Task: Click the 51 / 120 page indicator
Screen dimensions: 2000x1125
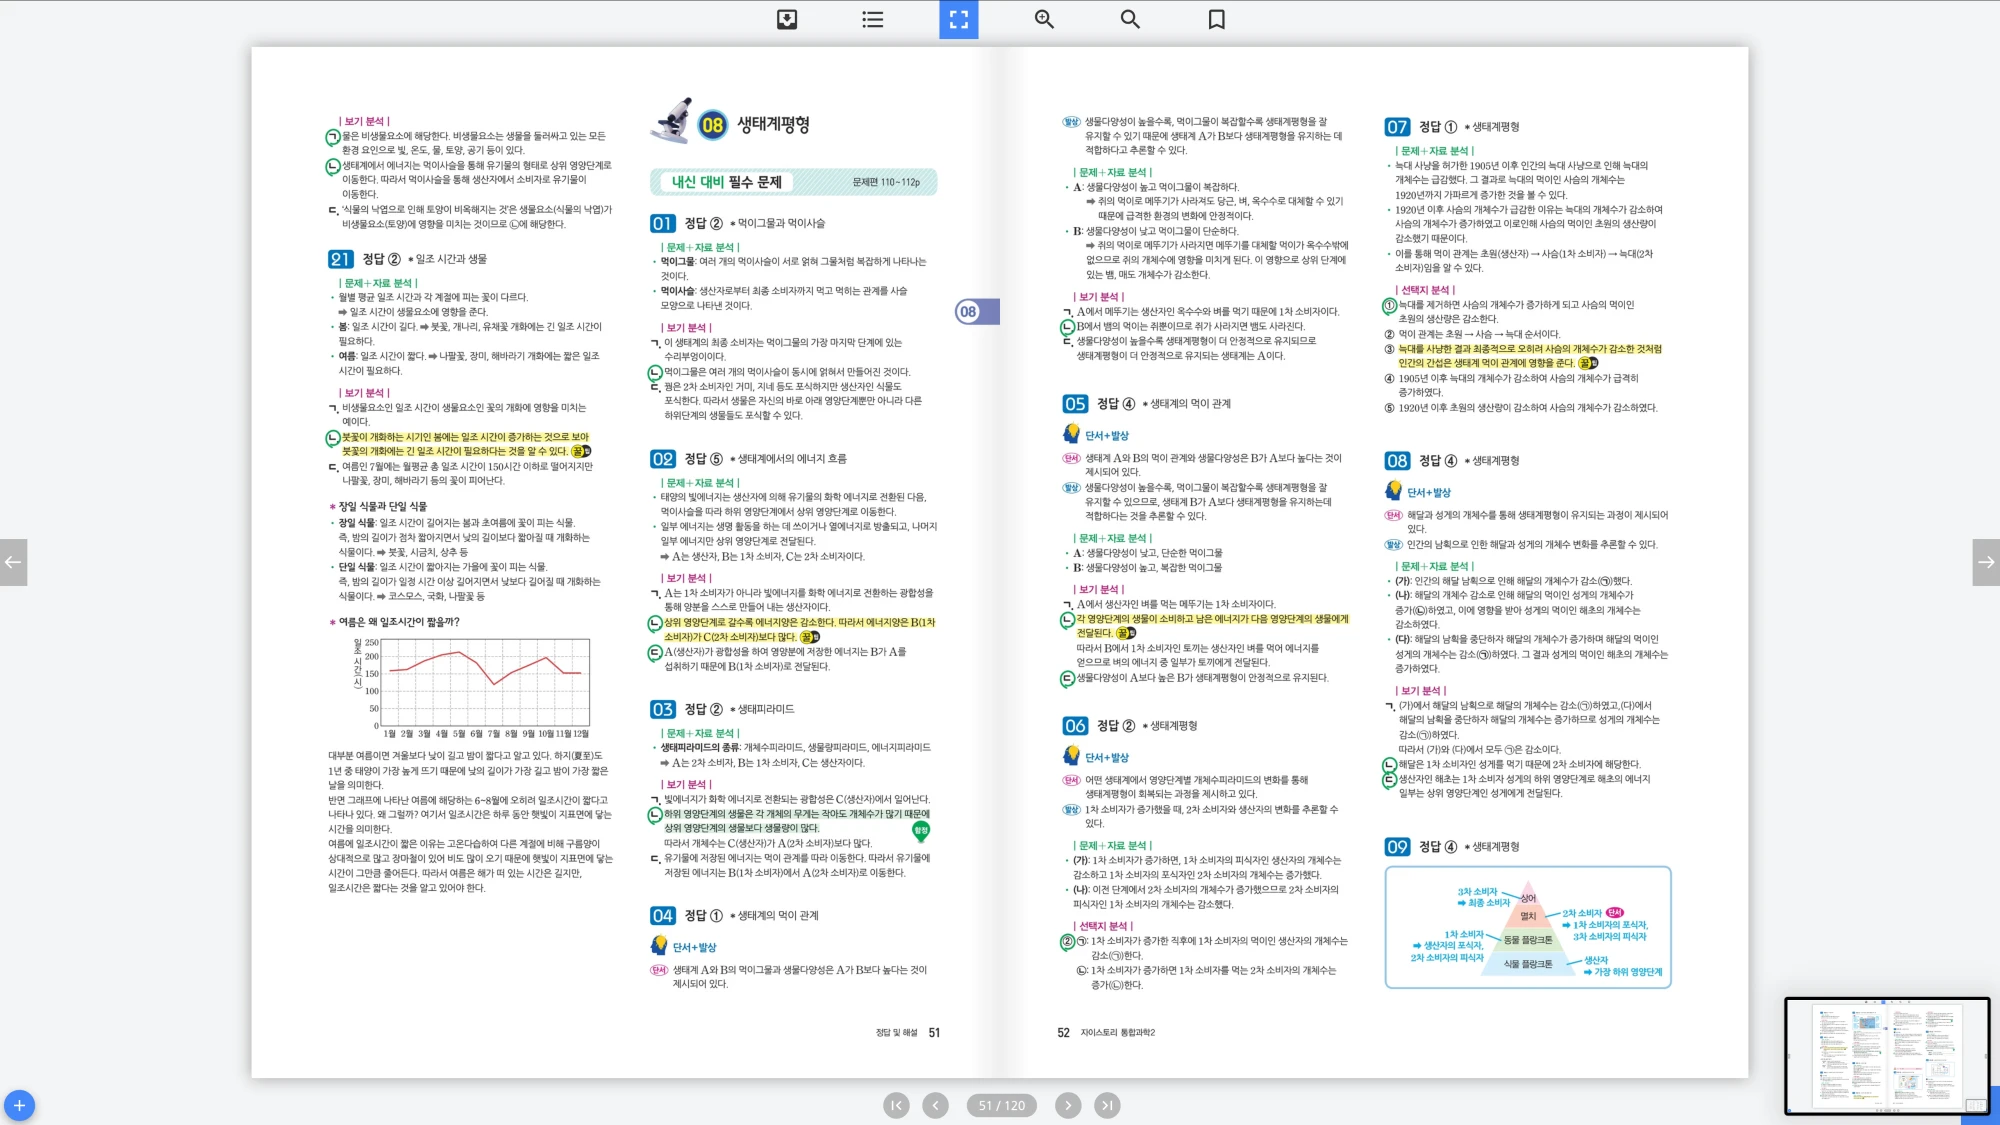Action: coord(1001,1105)
